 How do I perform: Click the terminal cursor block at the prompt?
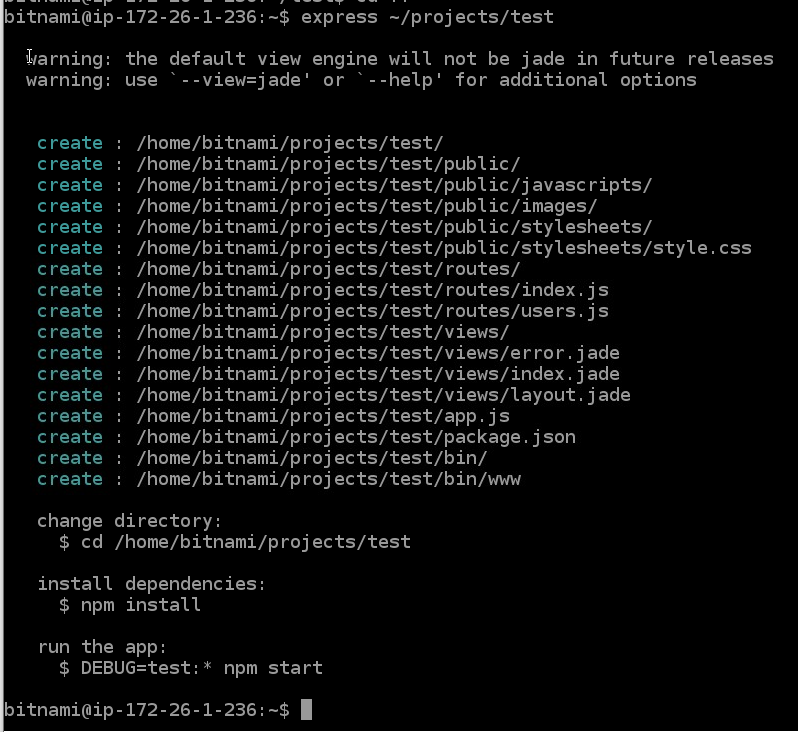(x=307, y=710)
